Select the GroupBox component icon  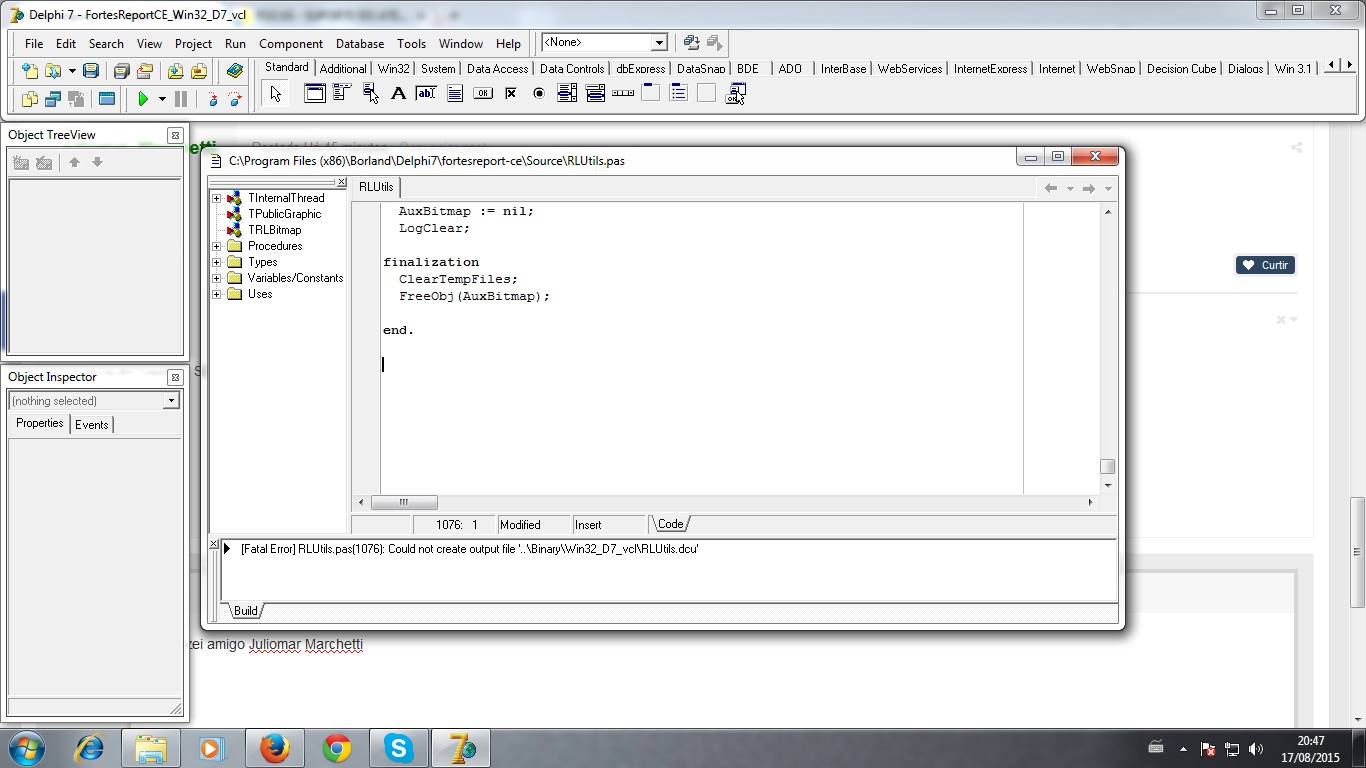pos(651,93)
